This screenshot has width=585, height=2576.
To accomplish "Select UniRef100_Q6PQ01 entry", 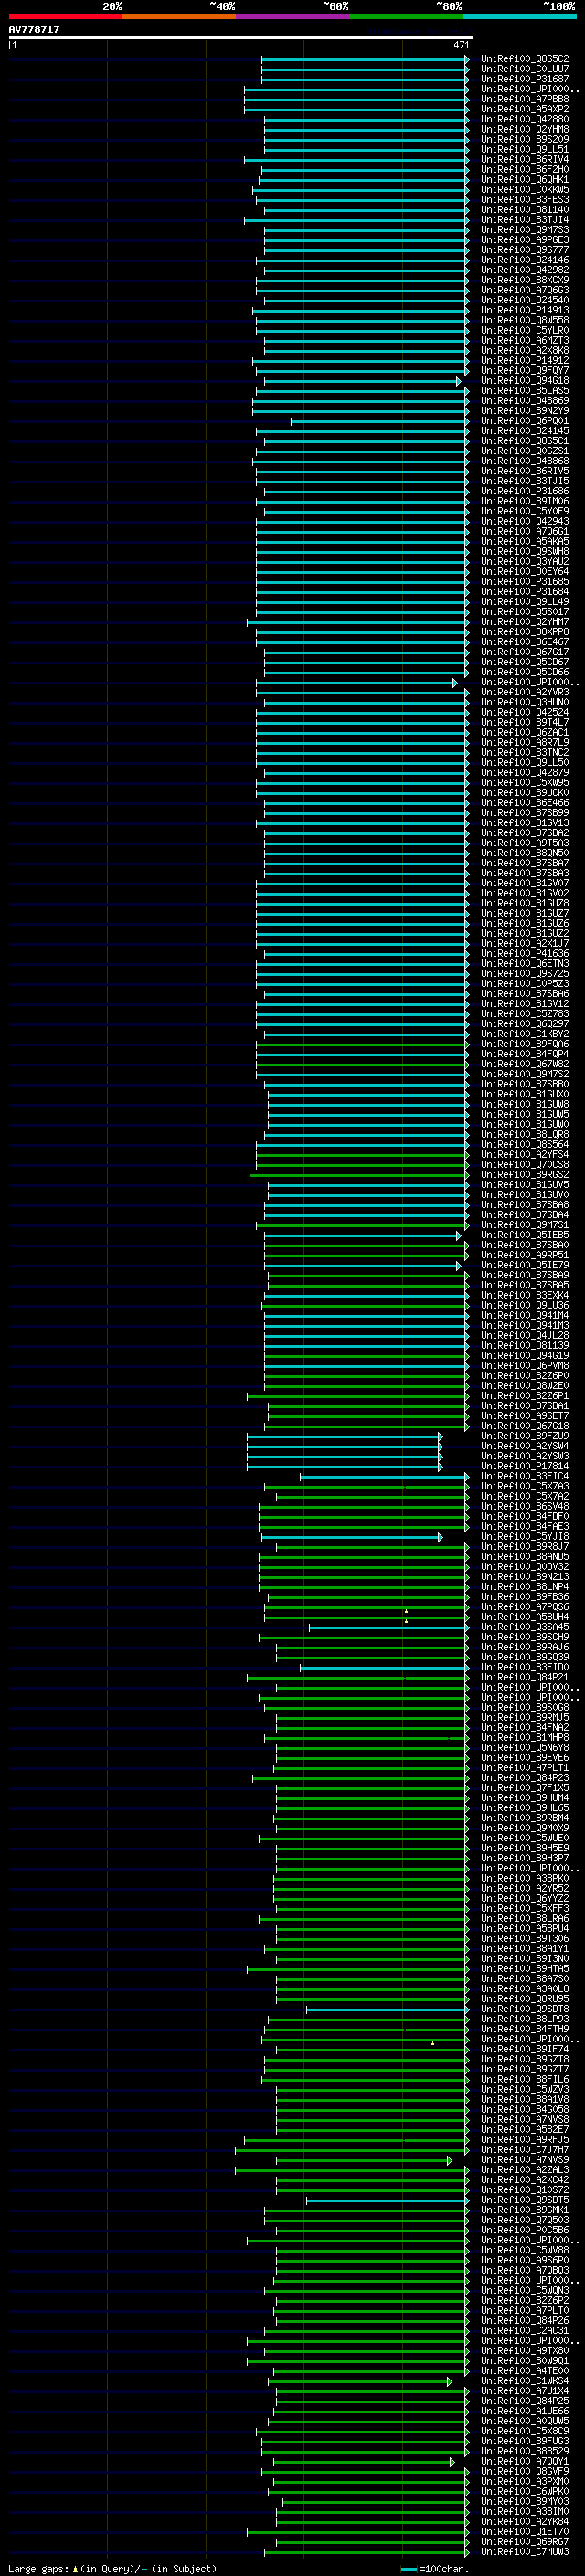I will (524, 421).
